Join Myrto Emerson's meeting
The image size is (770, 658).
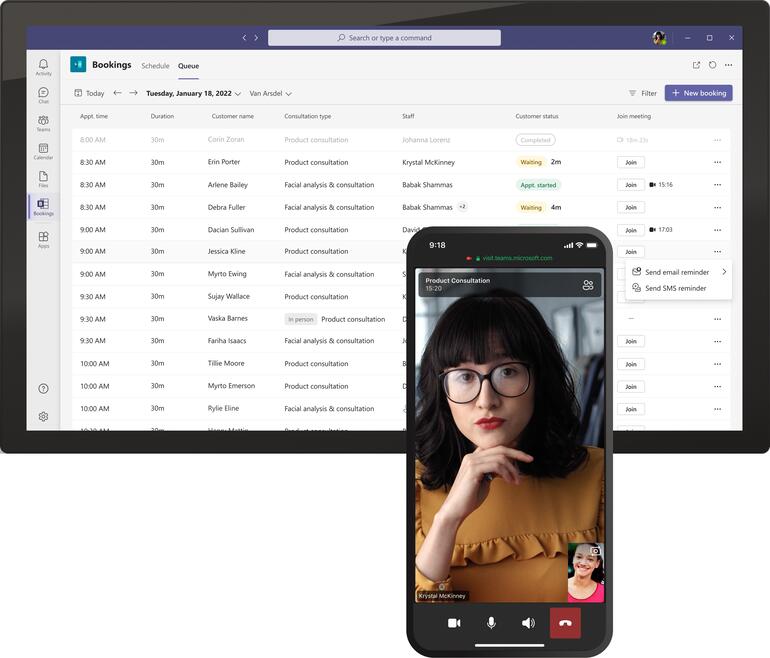point(631,386)
